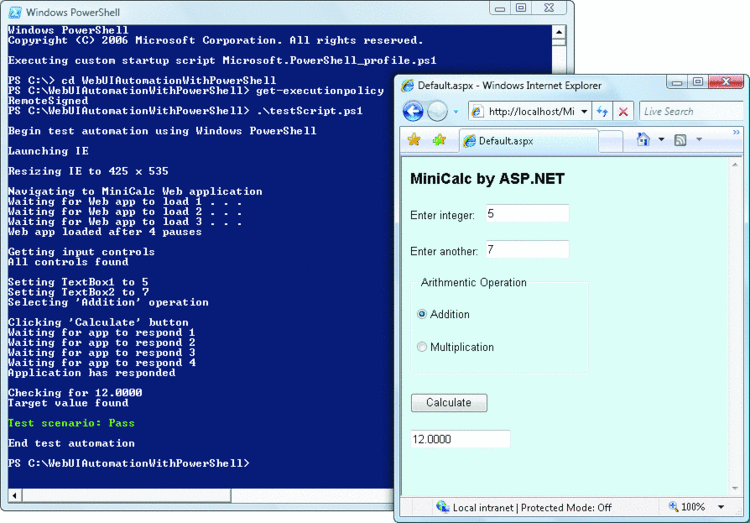This screenshot has width=750, height=523.
Task: Click the Back button in Internet Explorer
Action: tap(413, 111)
